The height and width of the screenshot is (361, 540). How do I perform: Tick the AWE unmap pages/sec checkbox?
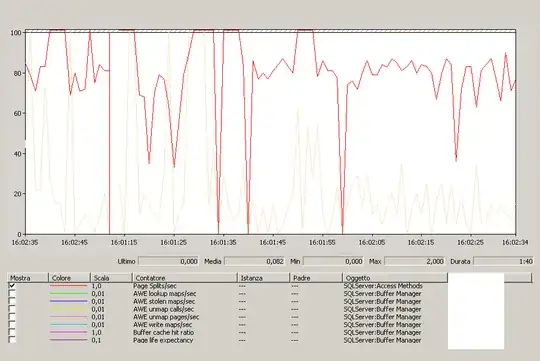click(12, 317)
